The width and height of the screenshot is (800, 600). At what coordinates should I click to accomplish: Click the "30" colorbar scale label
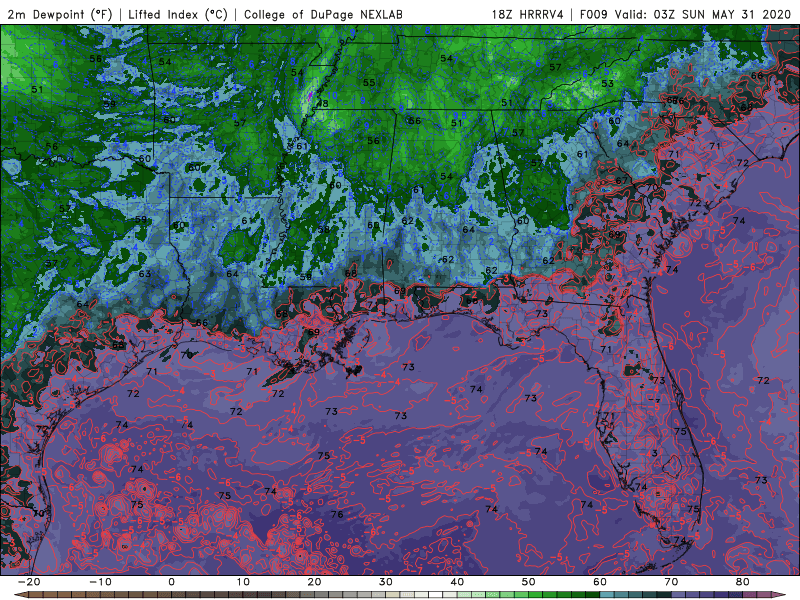coord(386,582)
